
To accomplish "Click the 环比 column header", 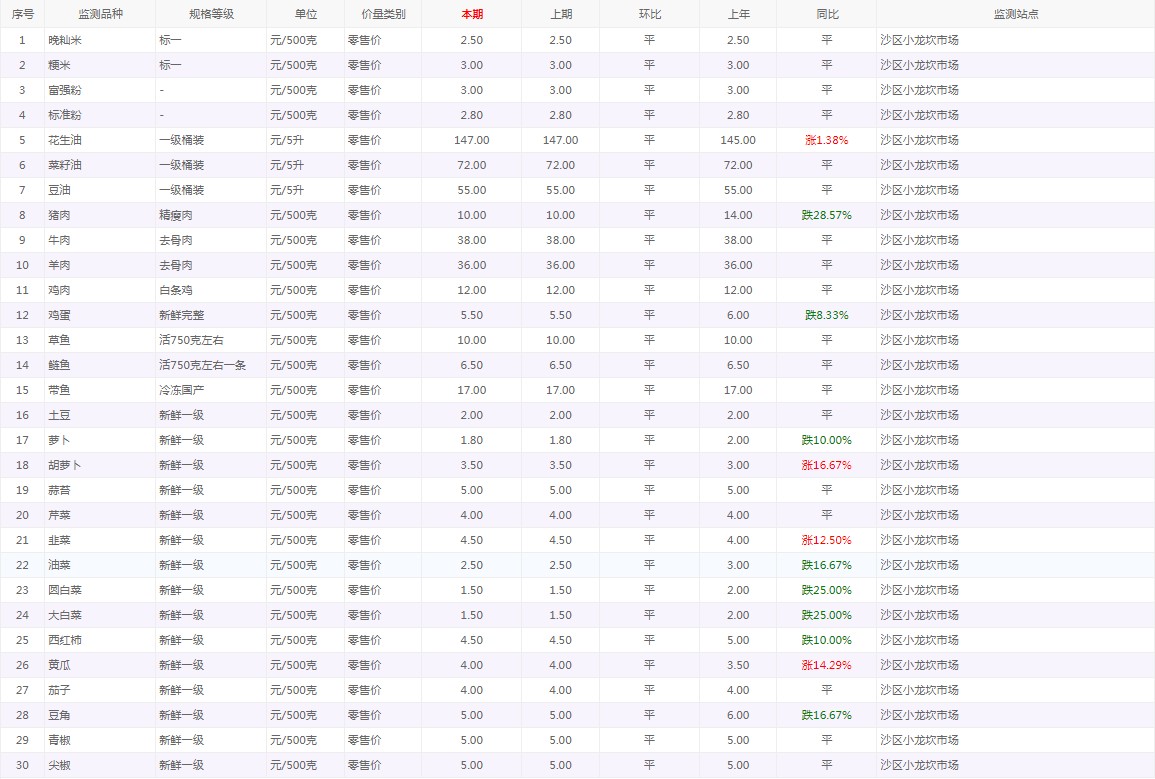I will tap(649, 14).
